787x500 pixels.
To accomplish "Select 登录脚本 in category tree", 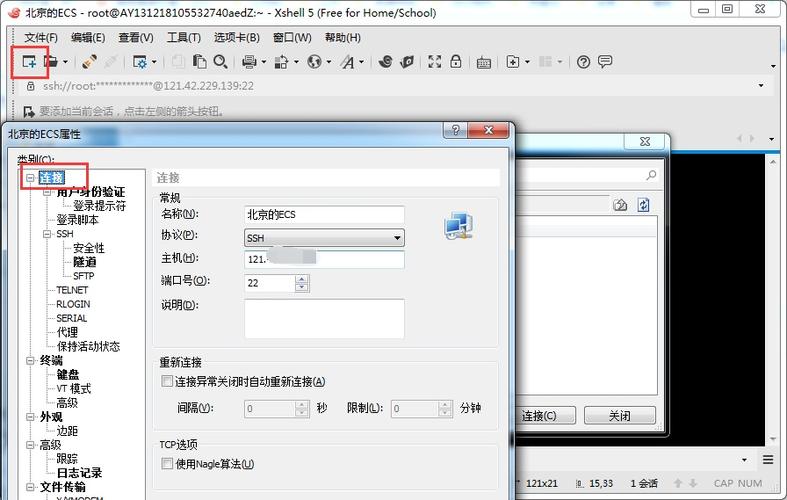I will tap(77, 220).
